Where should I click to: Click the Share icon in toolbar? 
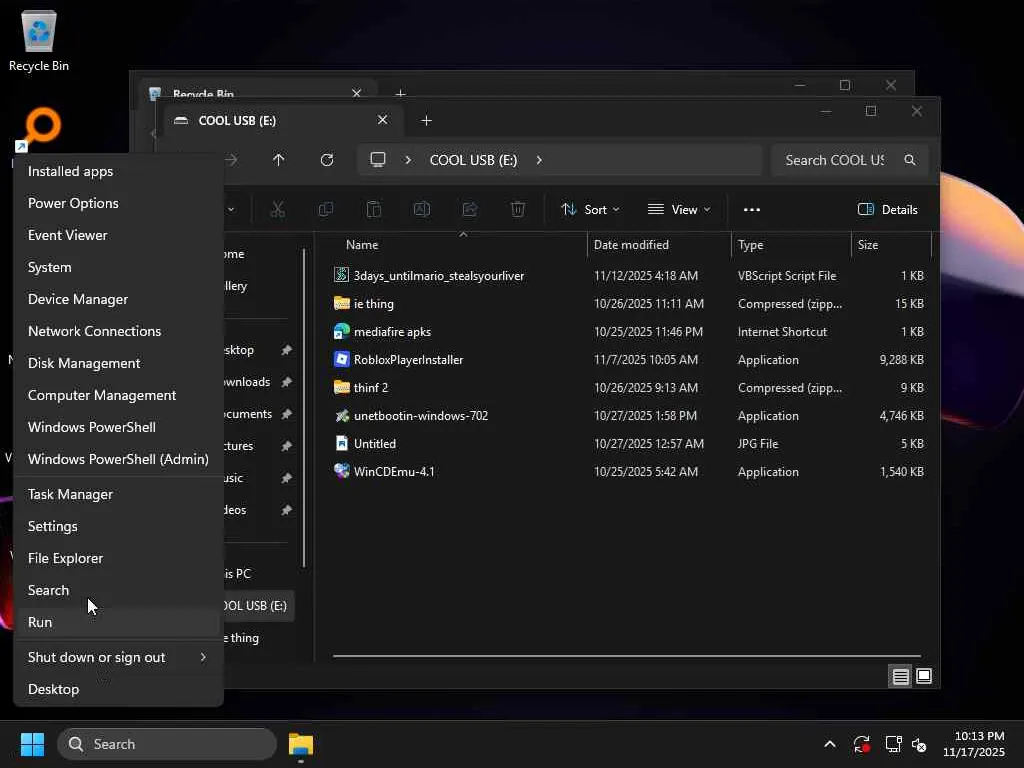(x=470, y=210)
